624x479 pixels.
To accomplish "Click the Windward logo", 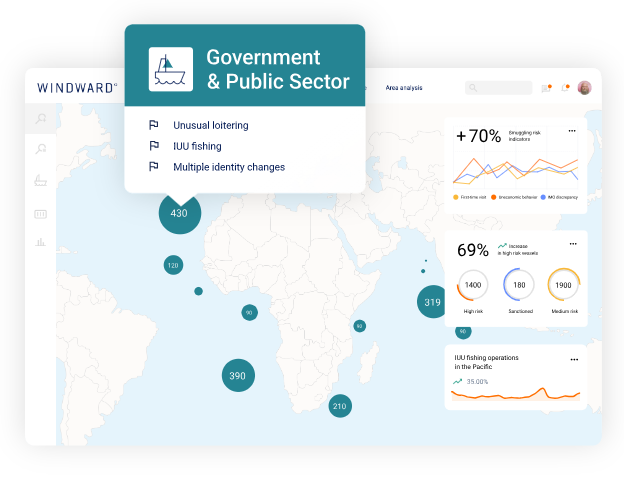I will pyautogui.click(x=77, y=88).
